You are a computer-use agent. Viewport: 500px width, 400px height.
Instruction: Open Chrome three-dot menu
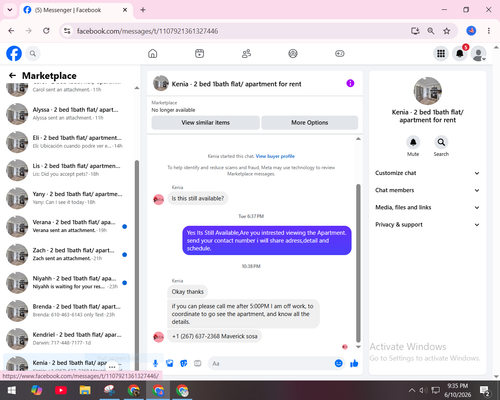pos(489,31)
